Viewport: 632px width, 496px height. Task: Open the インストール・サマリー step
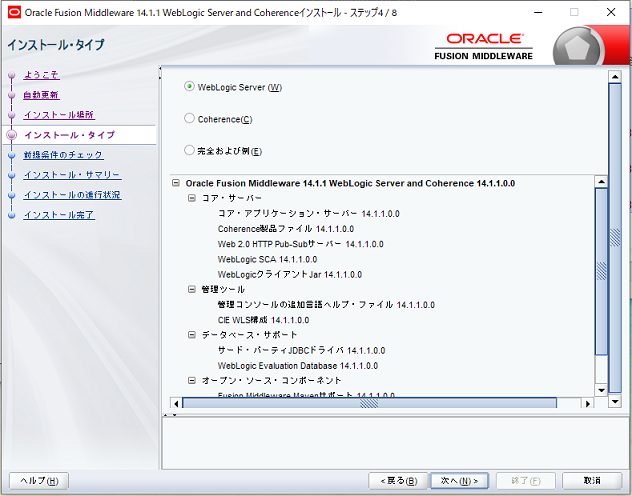[x=72, y=175]
